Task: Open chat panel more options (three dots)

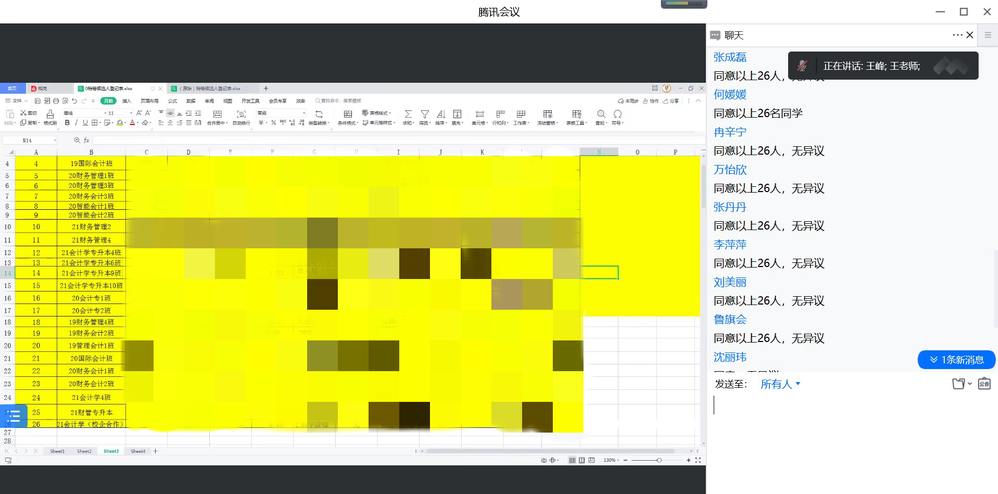Action: pos(957,35)
